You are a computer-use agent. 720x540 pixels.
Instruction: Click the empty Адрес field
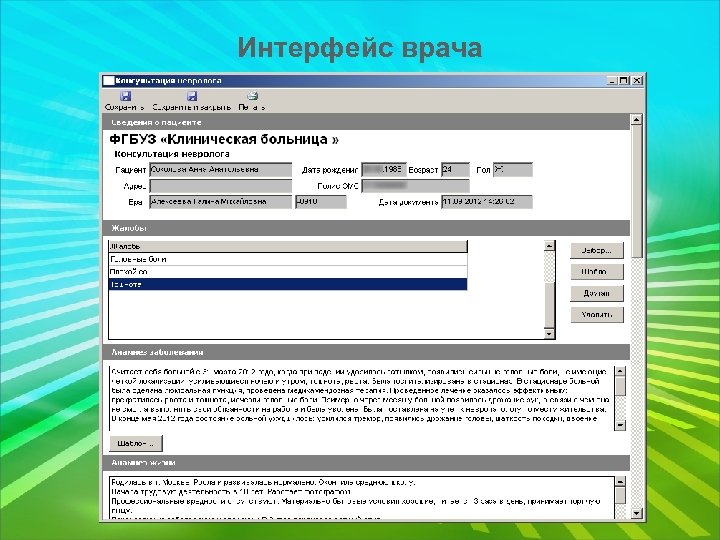pyautogui.click(x=221, y=186)
